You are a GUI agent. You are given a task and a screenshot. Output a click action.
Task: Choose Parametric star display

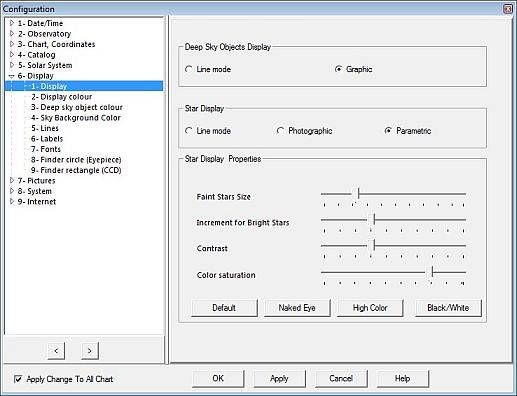pyautogui.click(x=388, y=131)
